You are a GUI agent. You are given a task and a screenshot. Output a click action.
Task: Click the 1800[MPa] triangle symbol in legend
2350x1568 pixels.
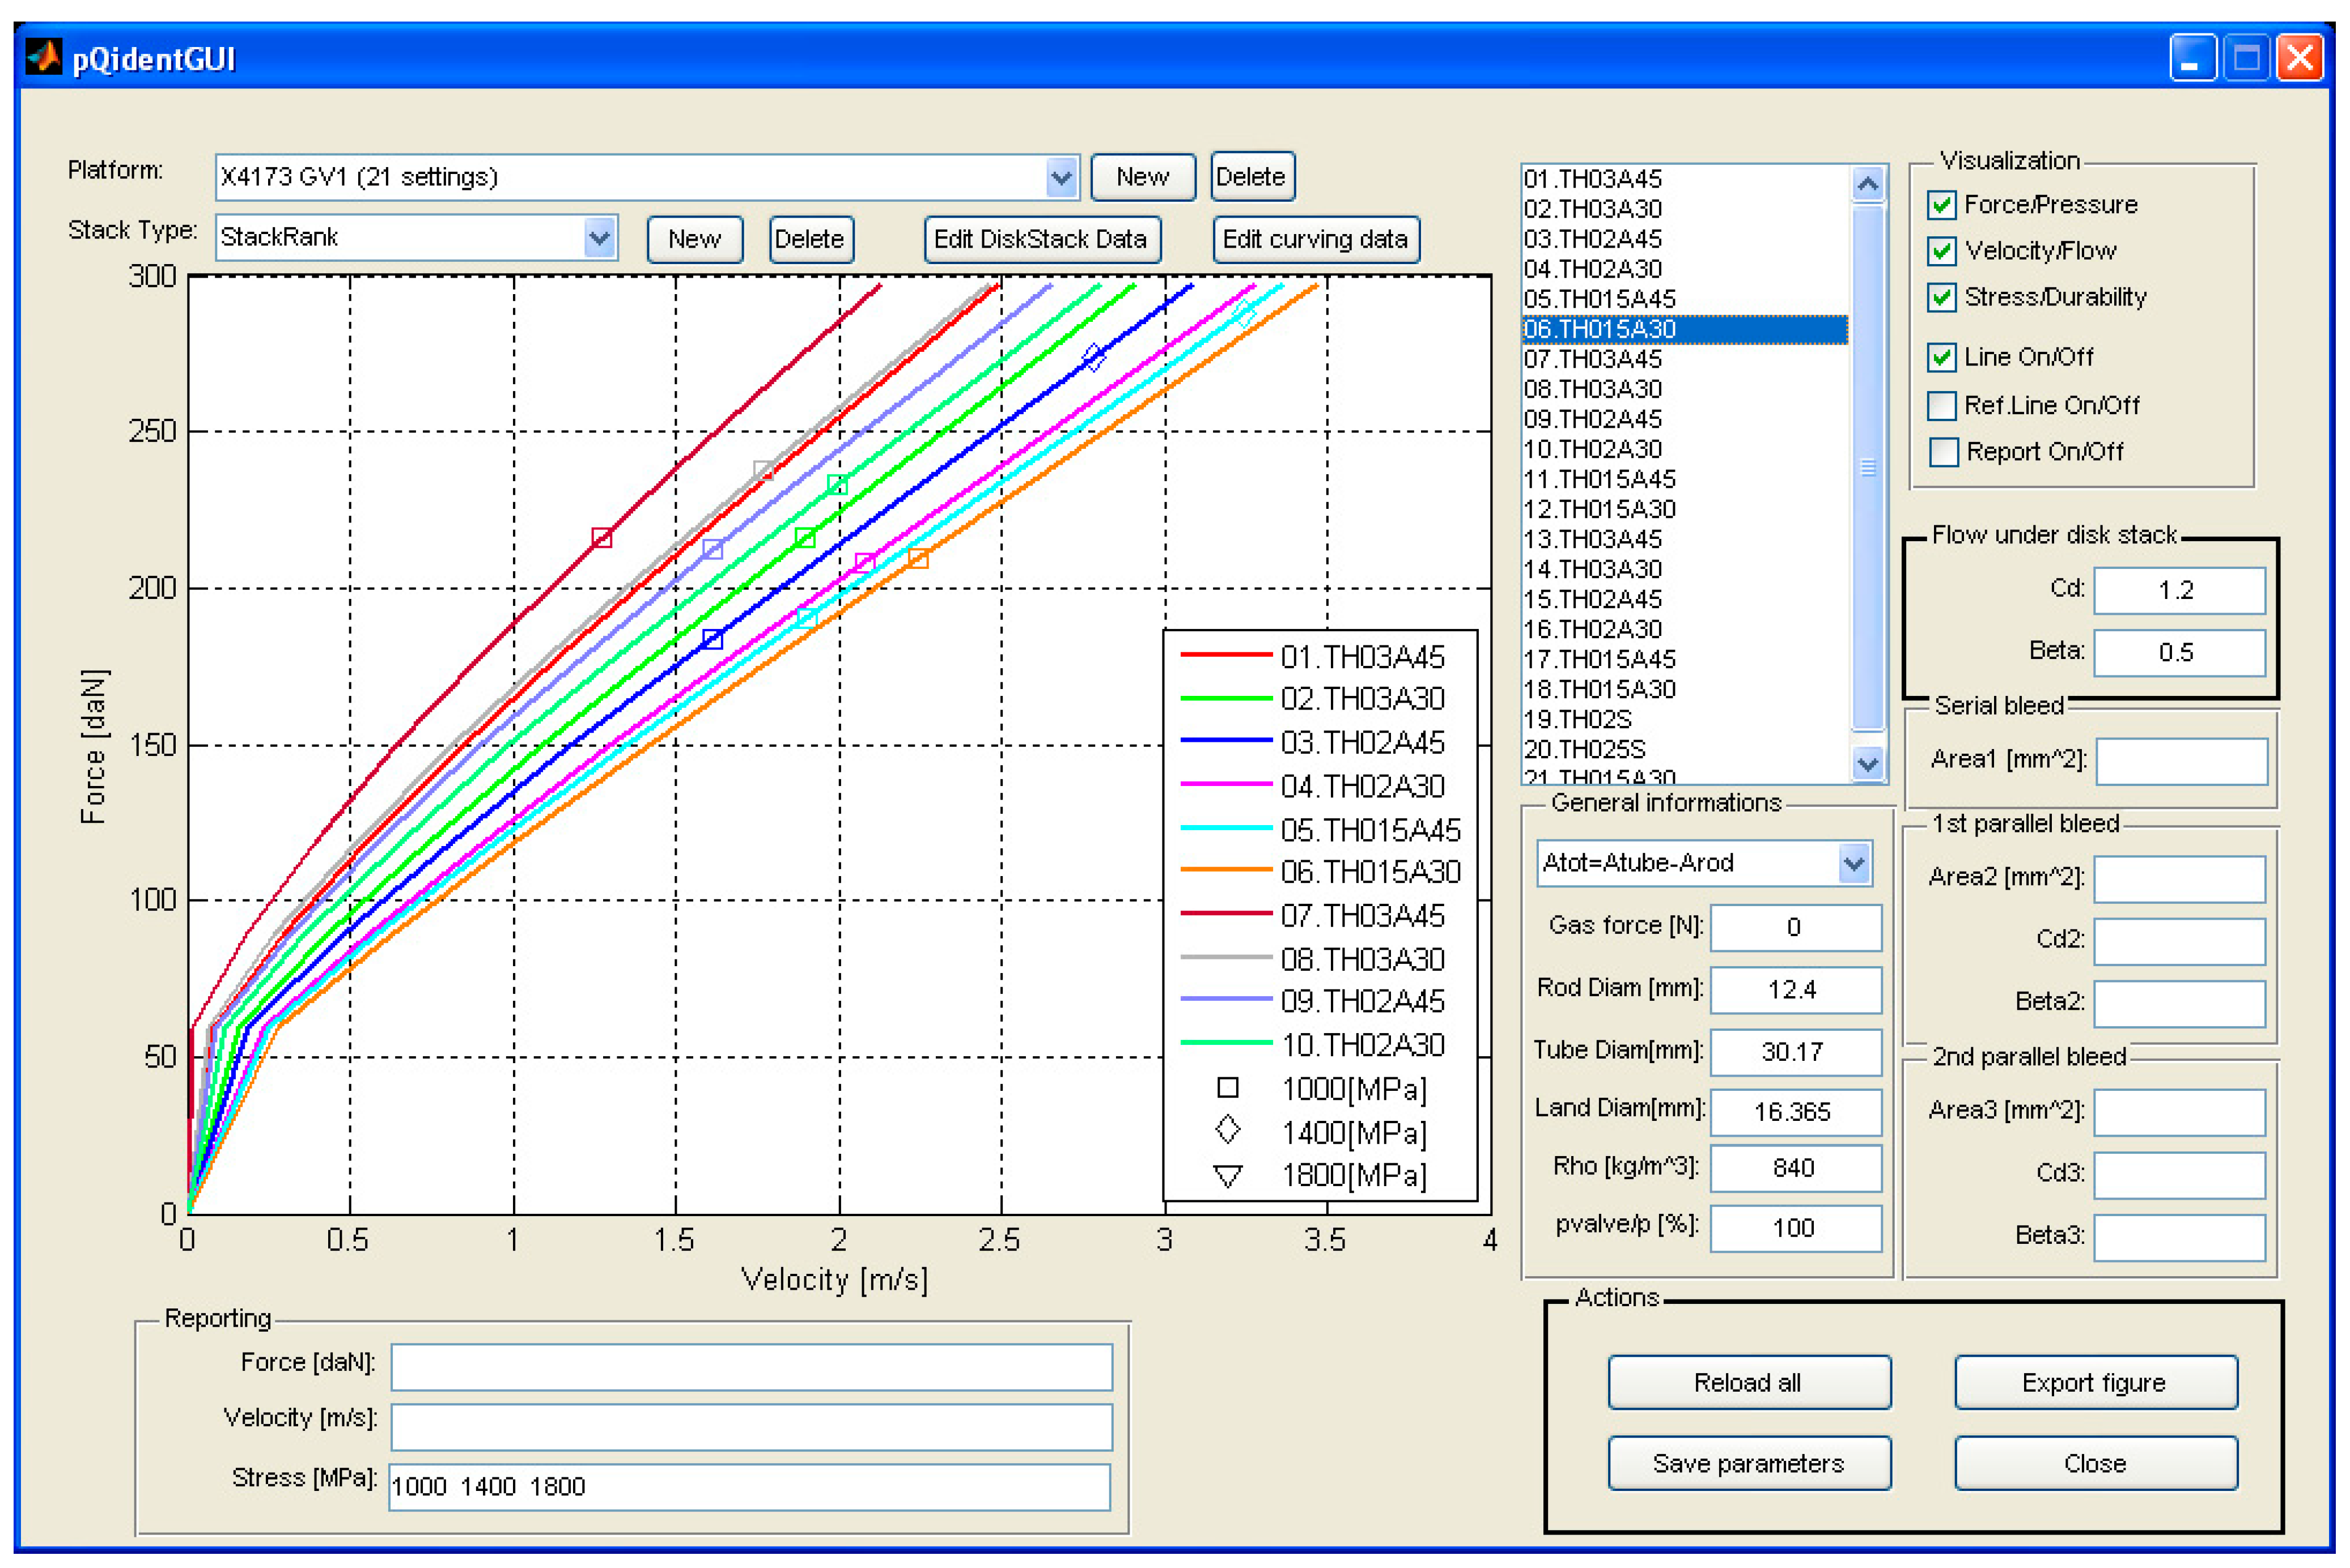click(1227, 1176)
